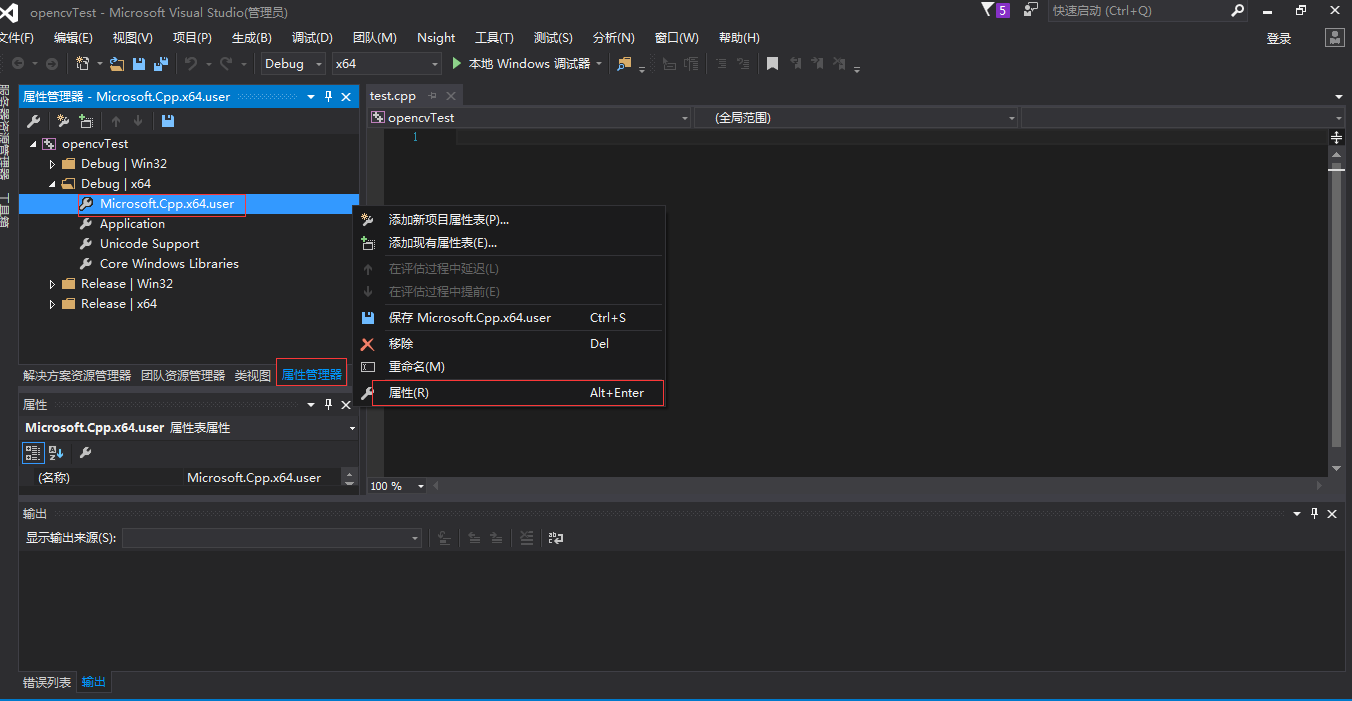Click the Add Existing Property Sheet icon
This screenshot has height=701, width=1352.
tap(86, 120)
